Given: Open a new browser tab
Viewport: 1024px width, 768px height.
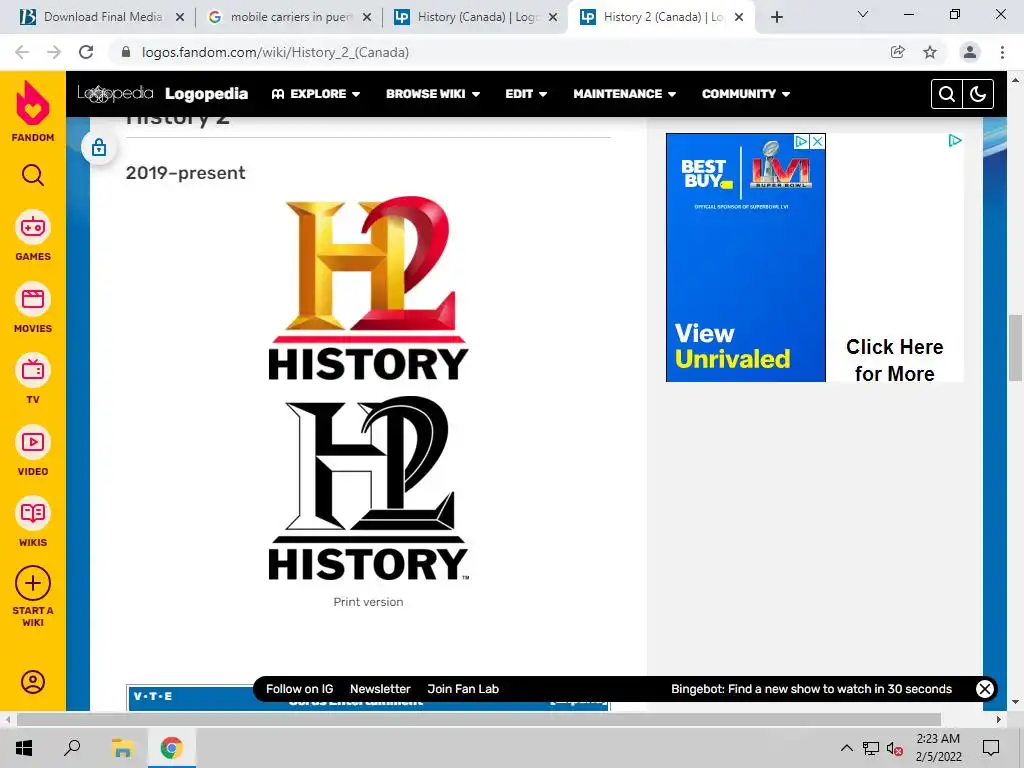Looking at the screenshot, I should [776, 17].
